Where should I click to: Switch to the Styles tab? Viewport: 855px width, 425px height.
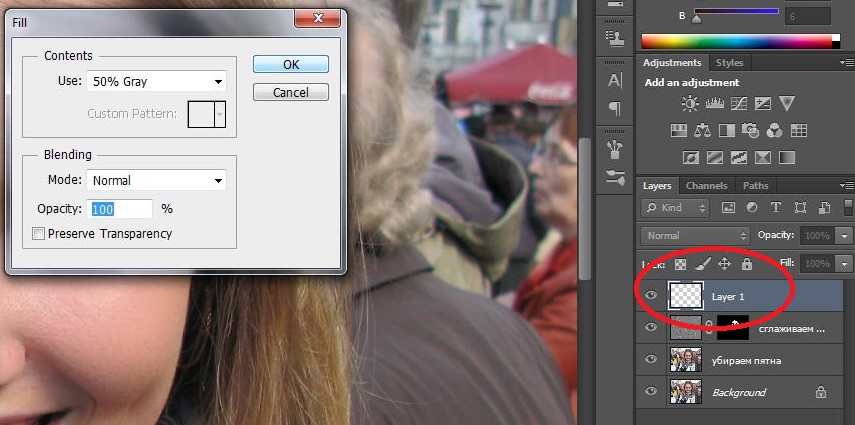(729, 63)
